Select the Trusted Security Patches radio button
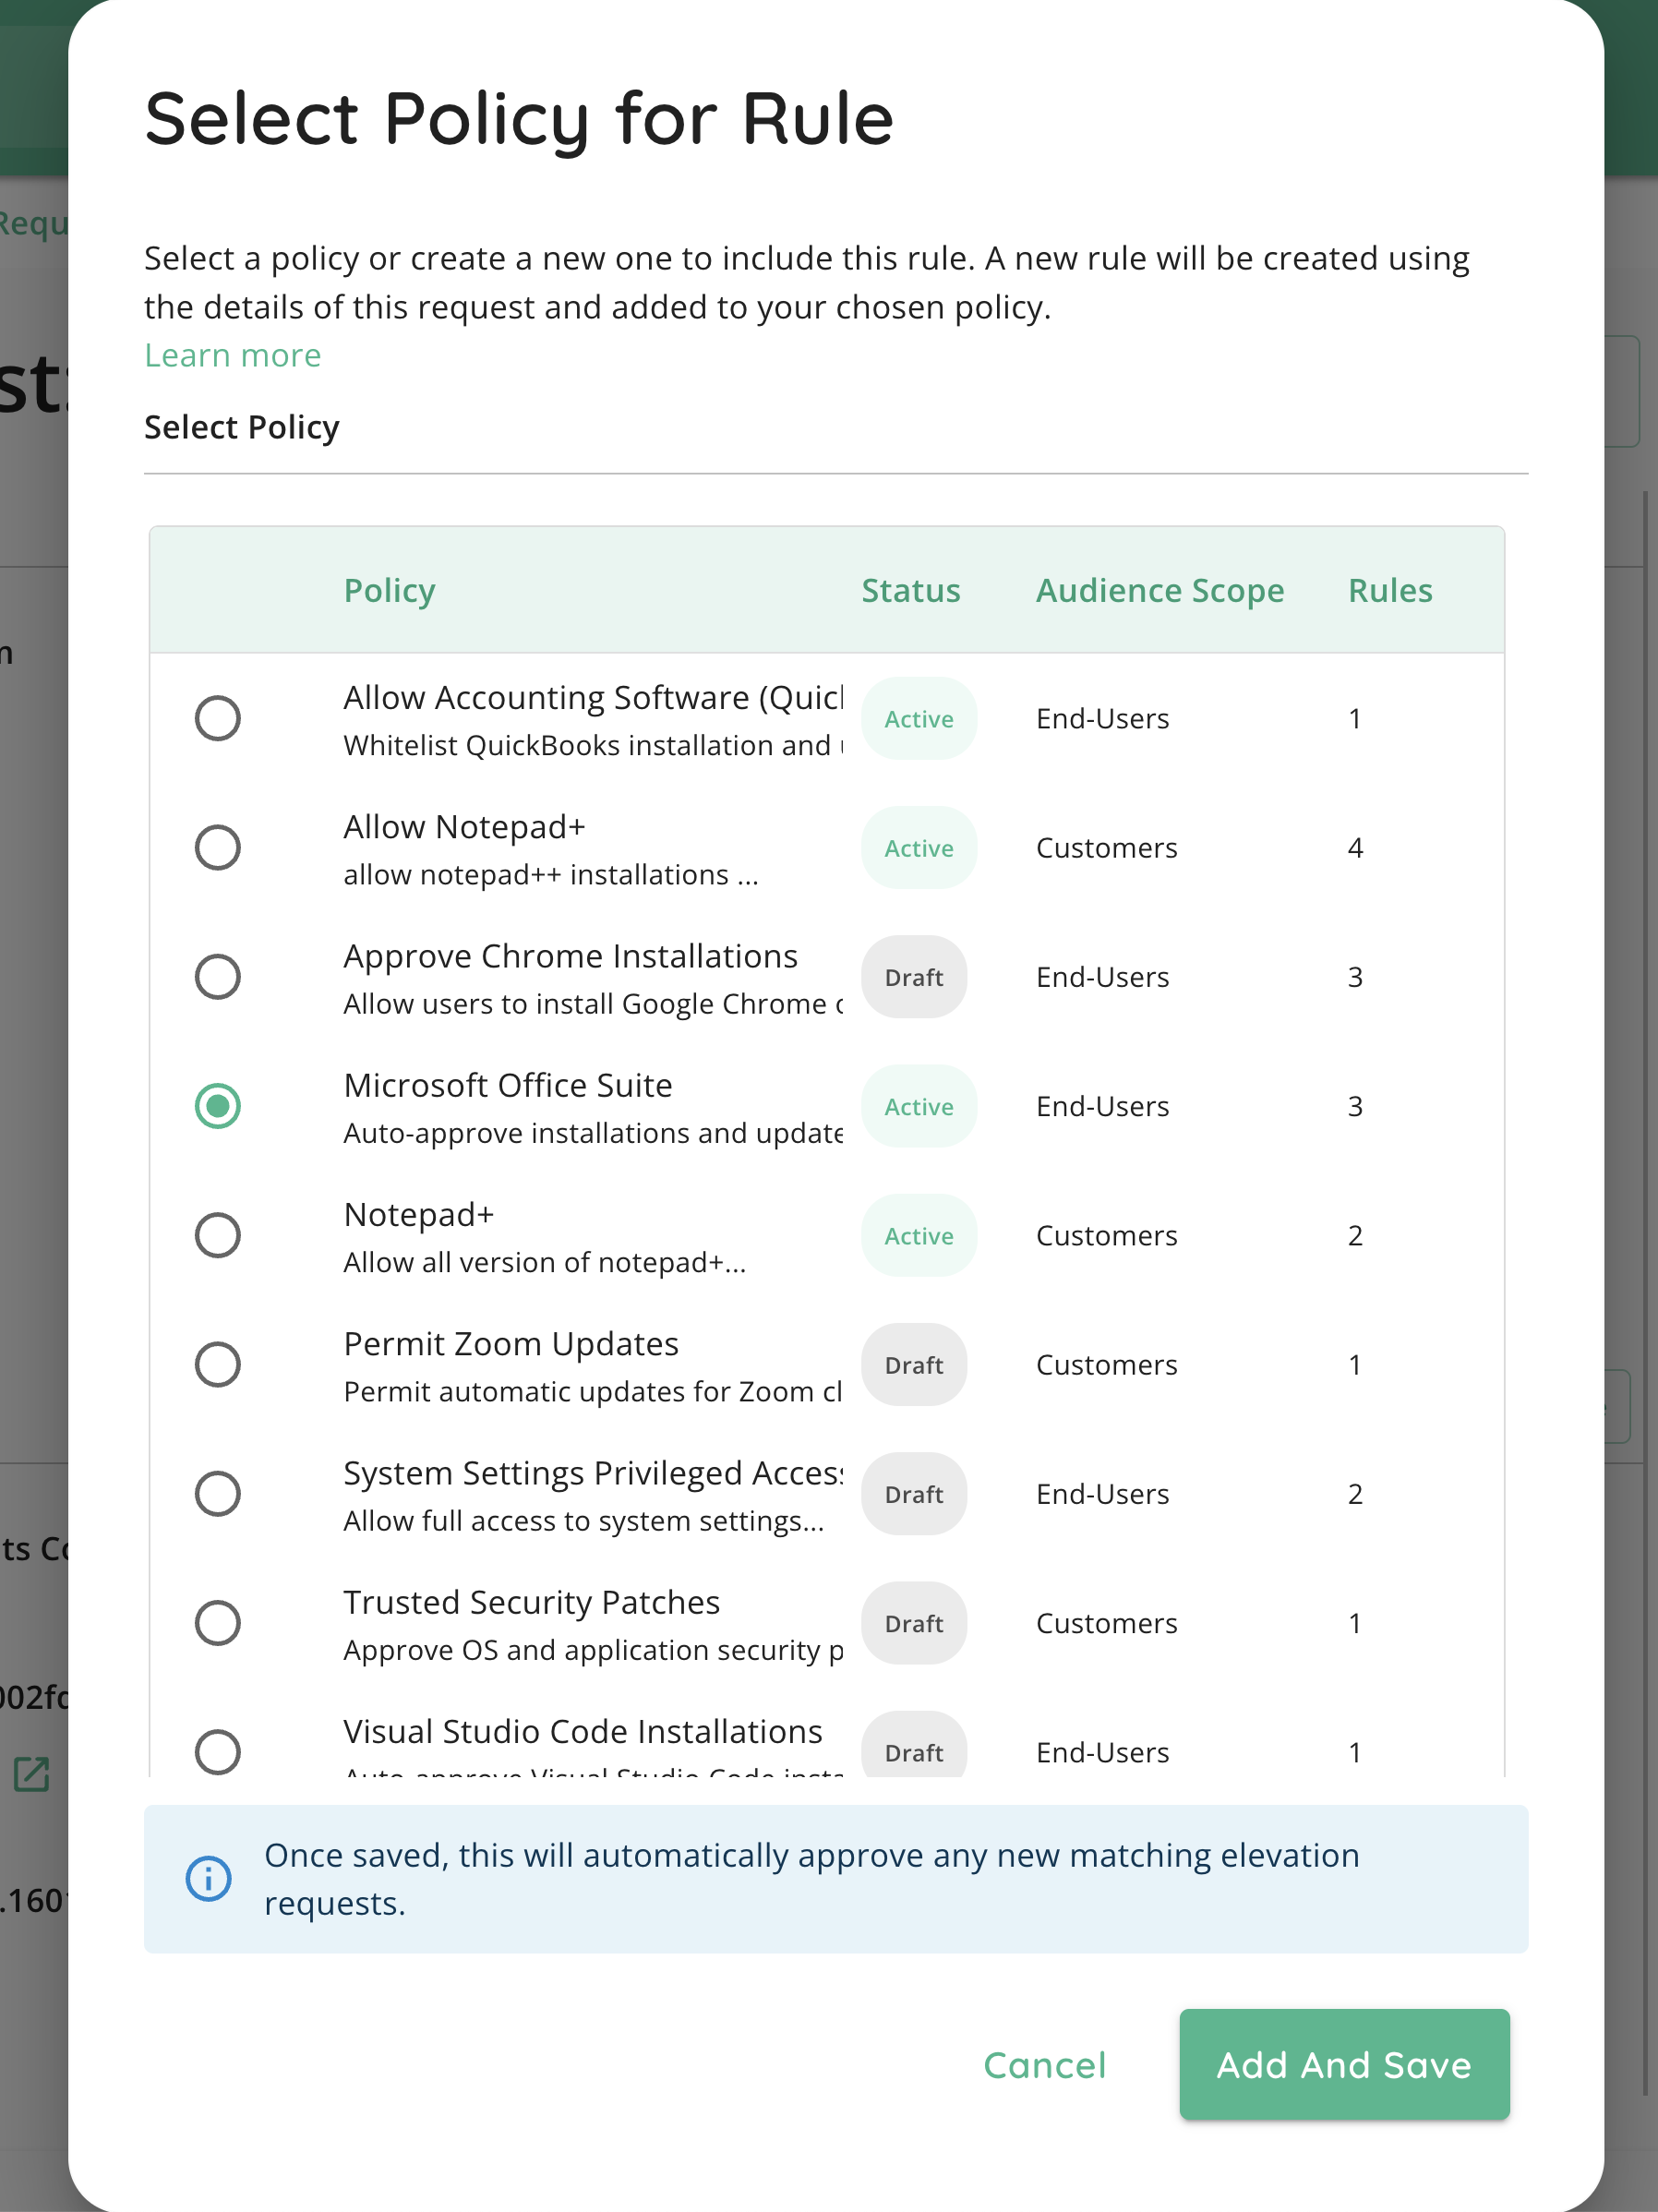The image size is (1658, 2212). 217,1622
